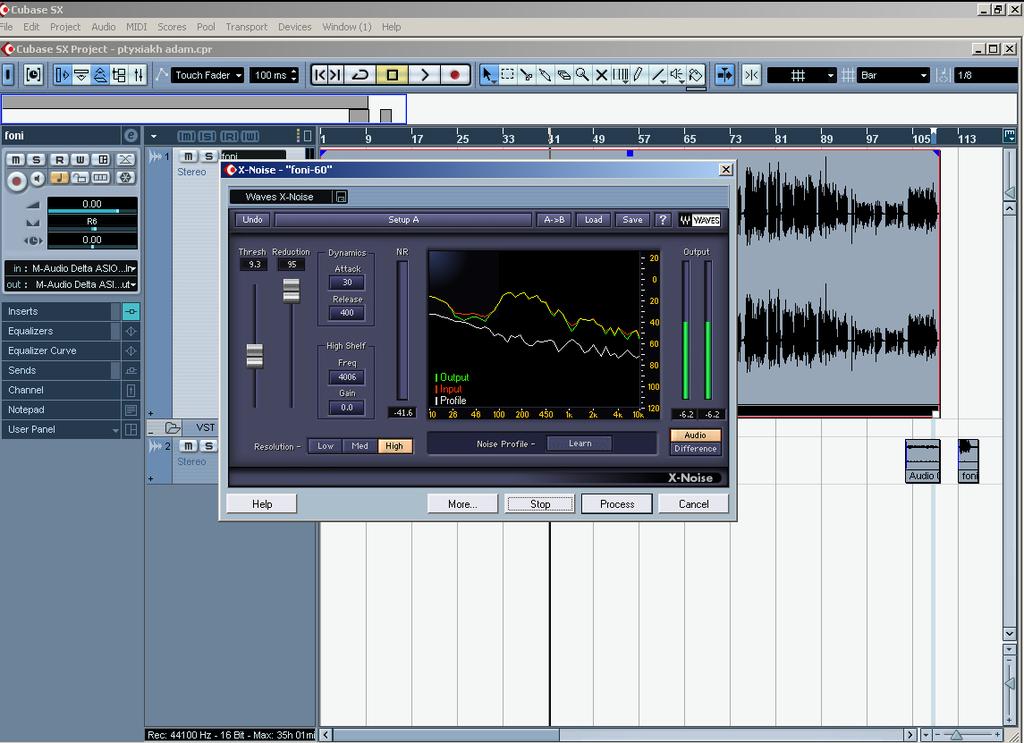Open the 1/8 quantize dropdown
1024x743 pixels.
pyautogui.click(x=986, y=75)
